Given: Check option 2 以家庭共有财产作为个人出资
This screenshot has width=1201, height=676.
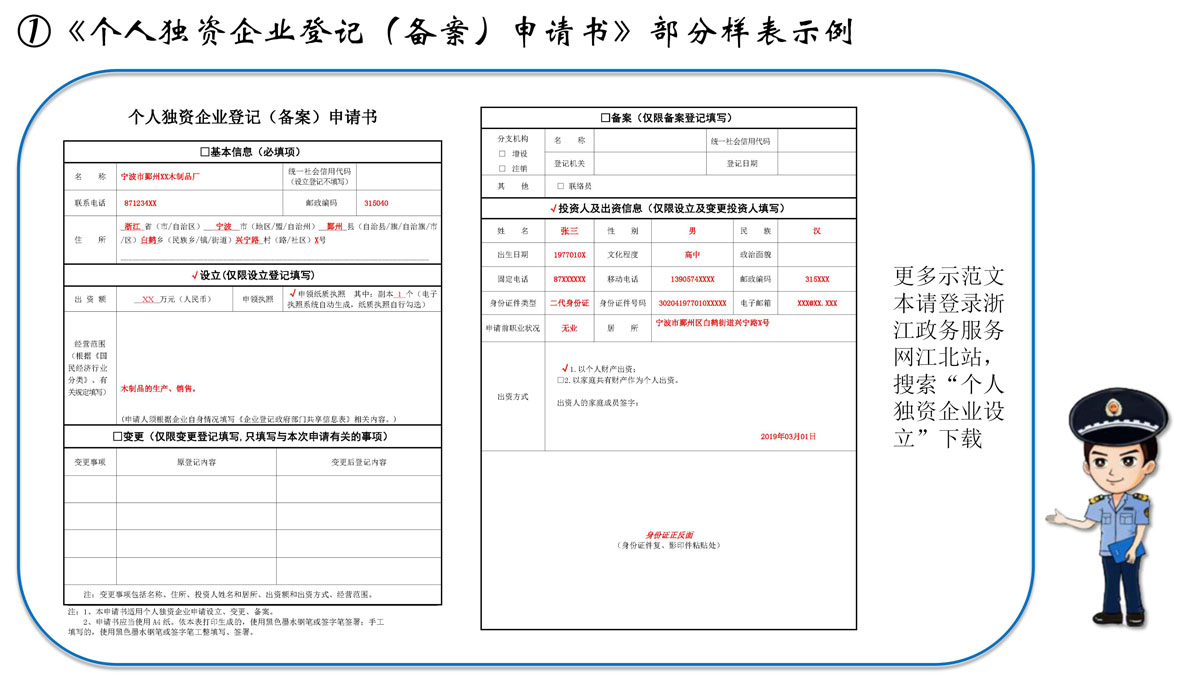Looking at the screenshot, I should pyautogui.click(x=560, y=381).
